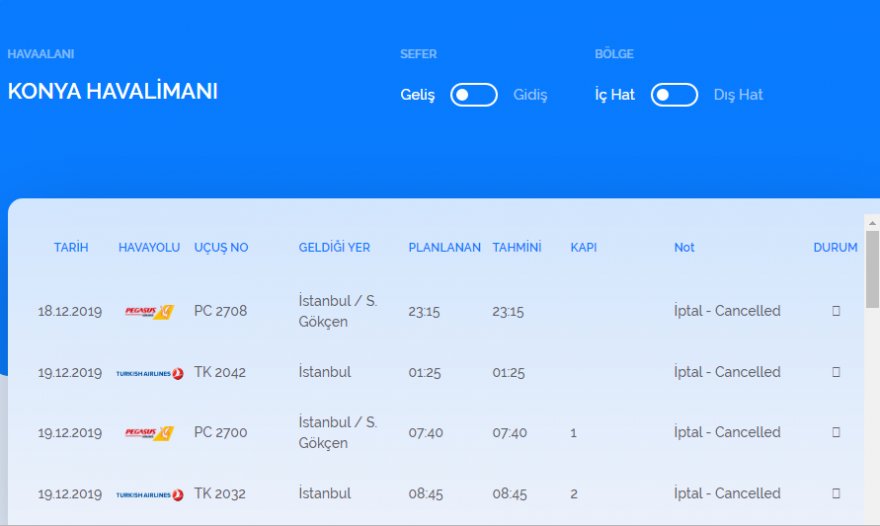Select the İç Hat domestic option
The image size is (880, 526).
pyautogui.click(x=614, y=95)
